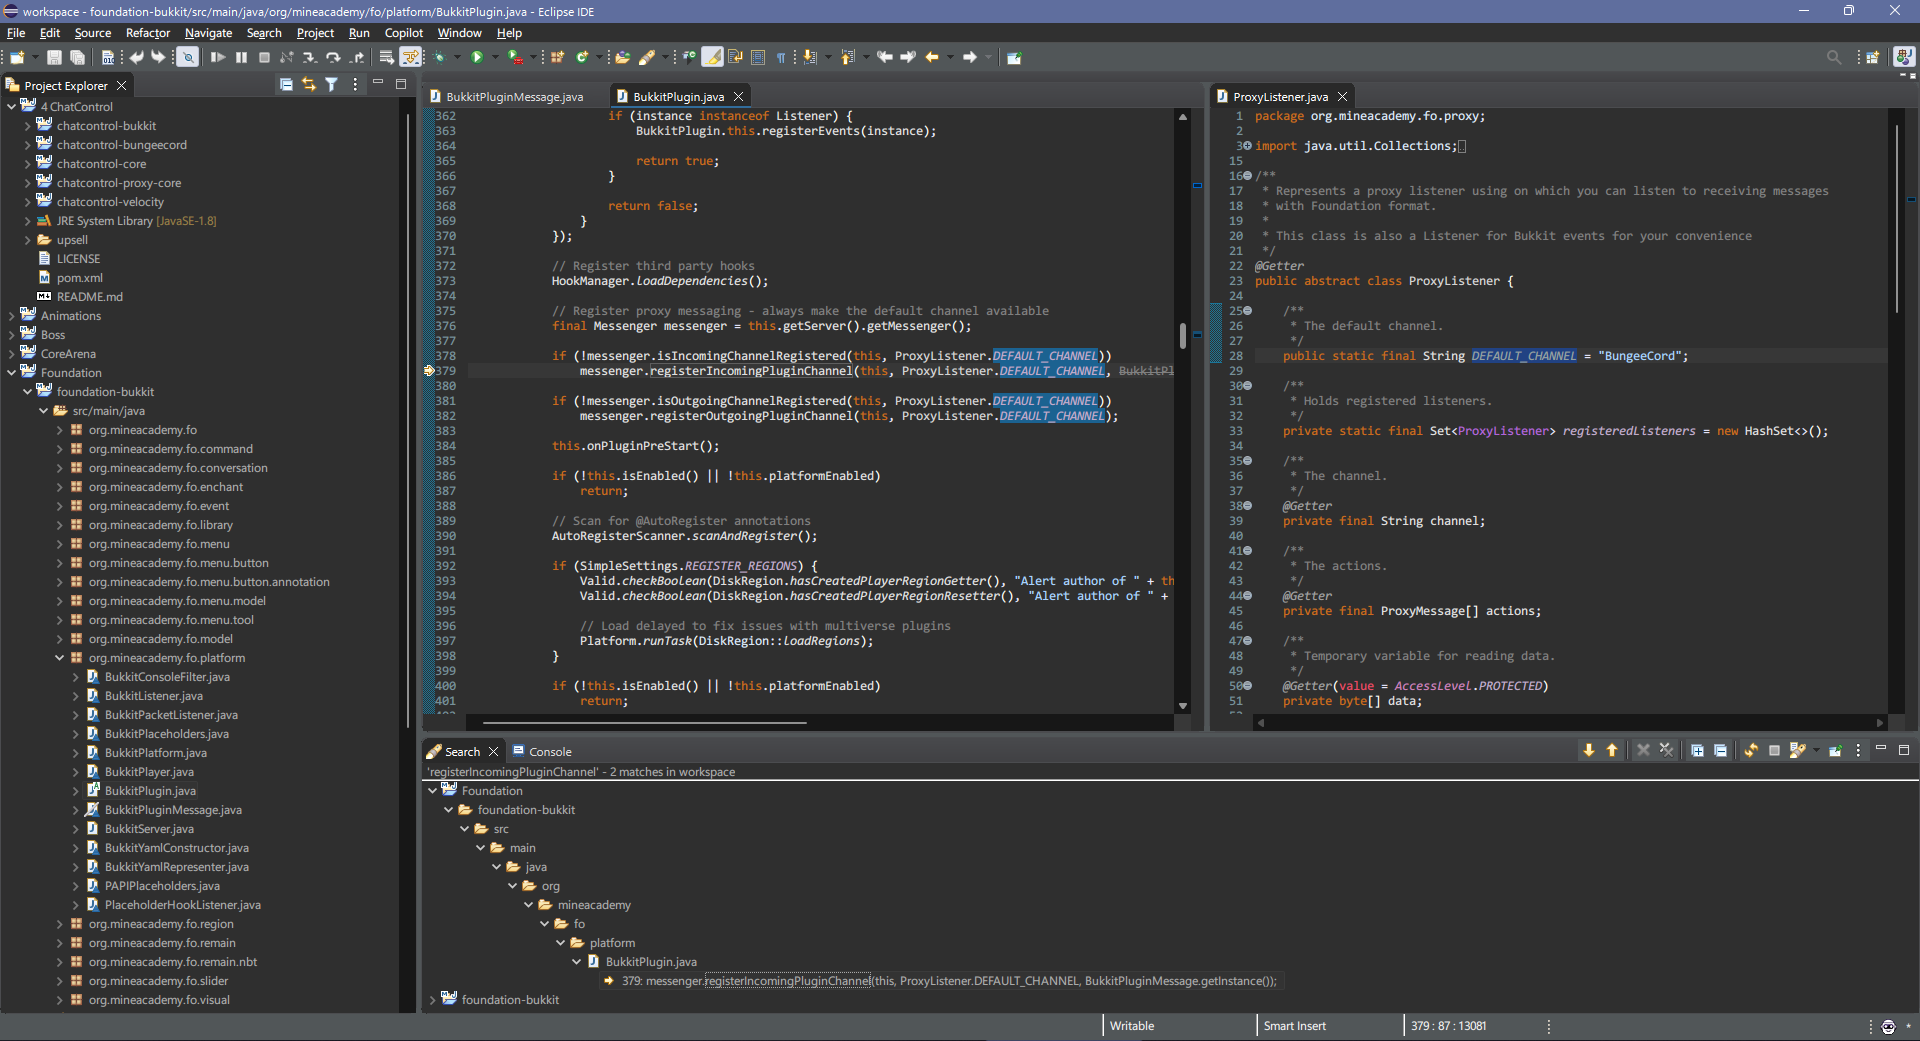This screenshot has width=1920, height=1041.
Task: Collapse the org.mineacademy.fo.platform package
Action: pyautogui.click(x=59, y=658)
